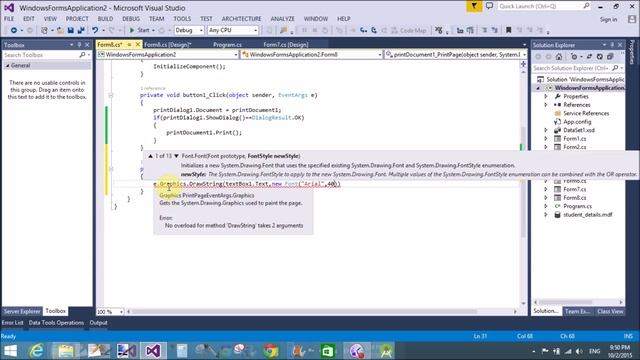
Task: Click the yellow notifications filter flag icon
Action: point(474,6)
